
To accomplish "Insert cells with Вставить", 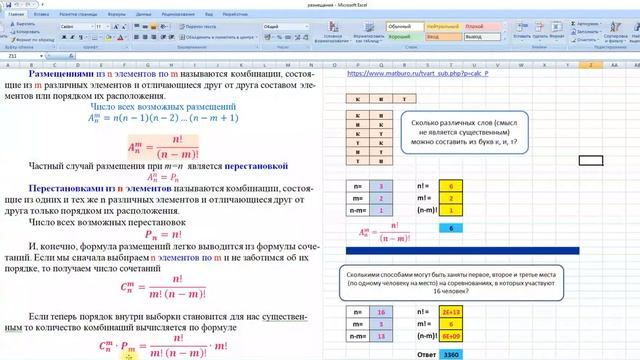I will coord(522,31).
